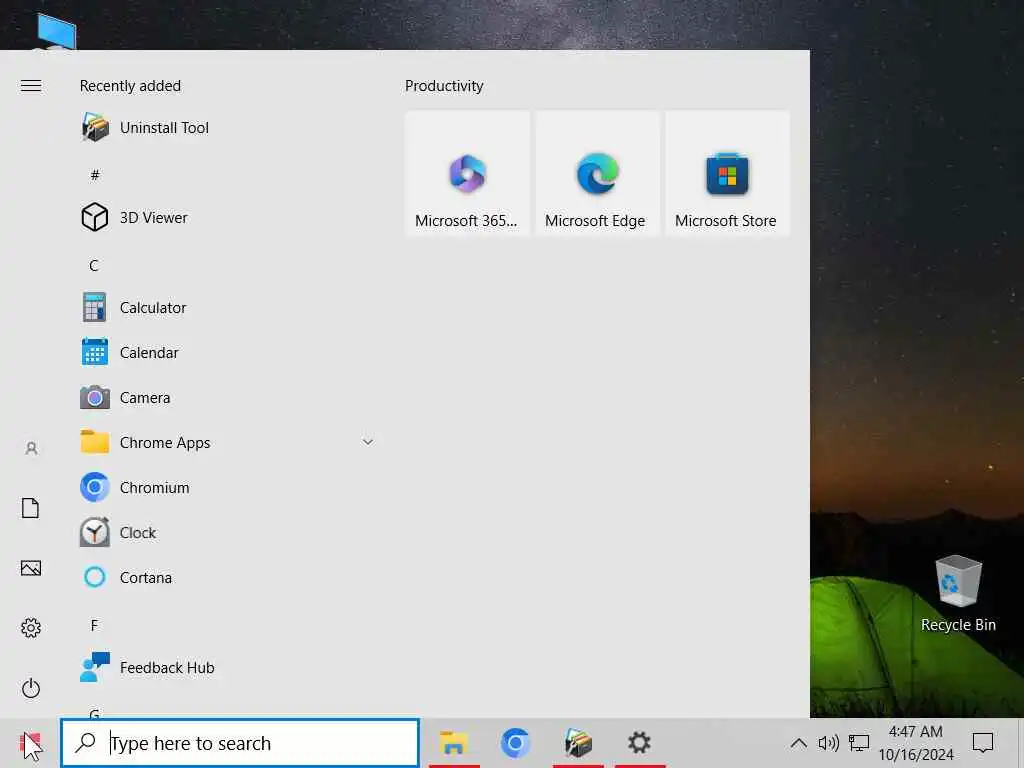The image size is (1024, 768).
Task: Show hidden system tray icons
Action: 798,743
